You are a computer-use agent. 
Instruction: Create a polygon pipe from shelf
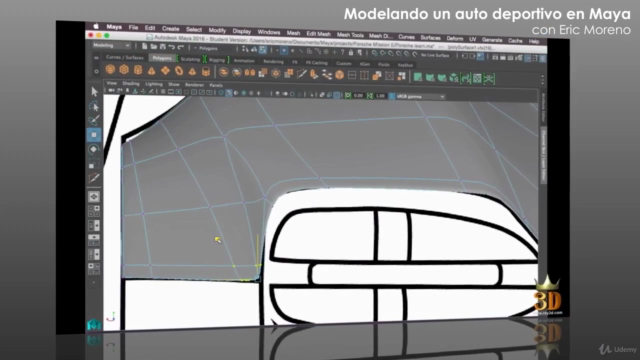(206, 72)
